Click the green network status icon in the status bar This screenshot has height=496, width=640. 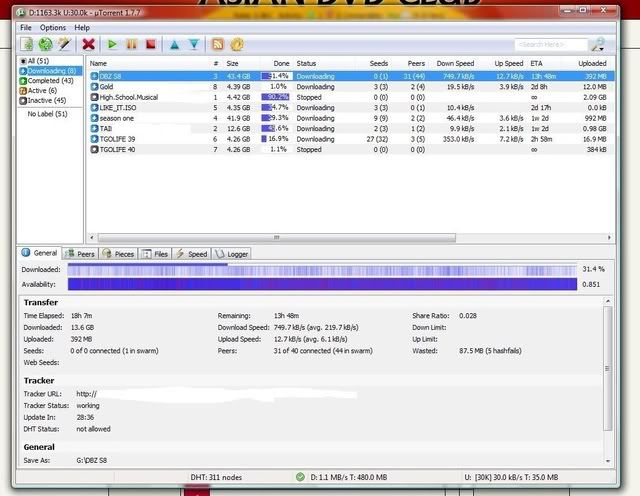point(300,477)
